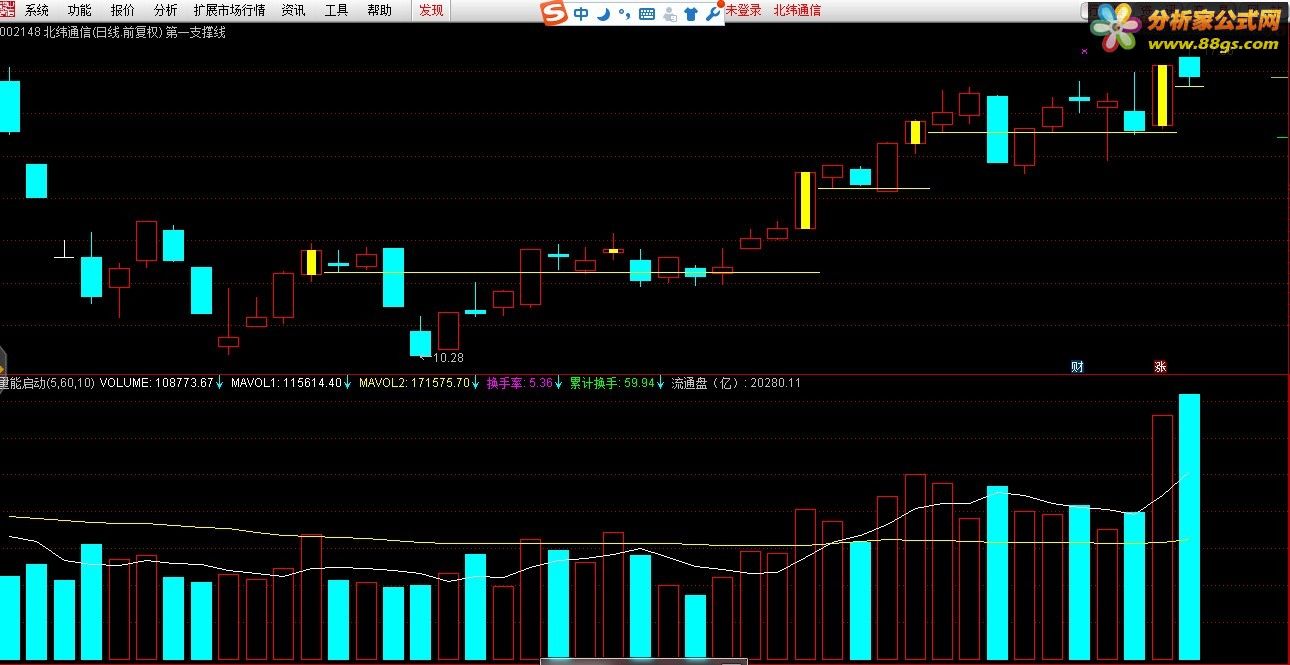Click the horizontal scrollbar at bottom
1290x665 pixels.
click(644, 661)
